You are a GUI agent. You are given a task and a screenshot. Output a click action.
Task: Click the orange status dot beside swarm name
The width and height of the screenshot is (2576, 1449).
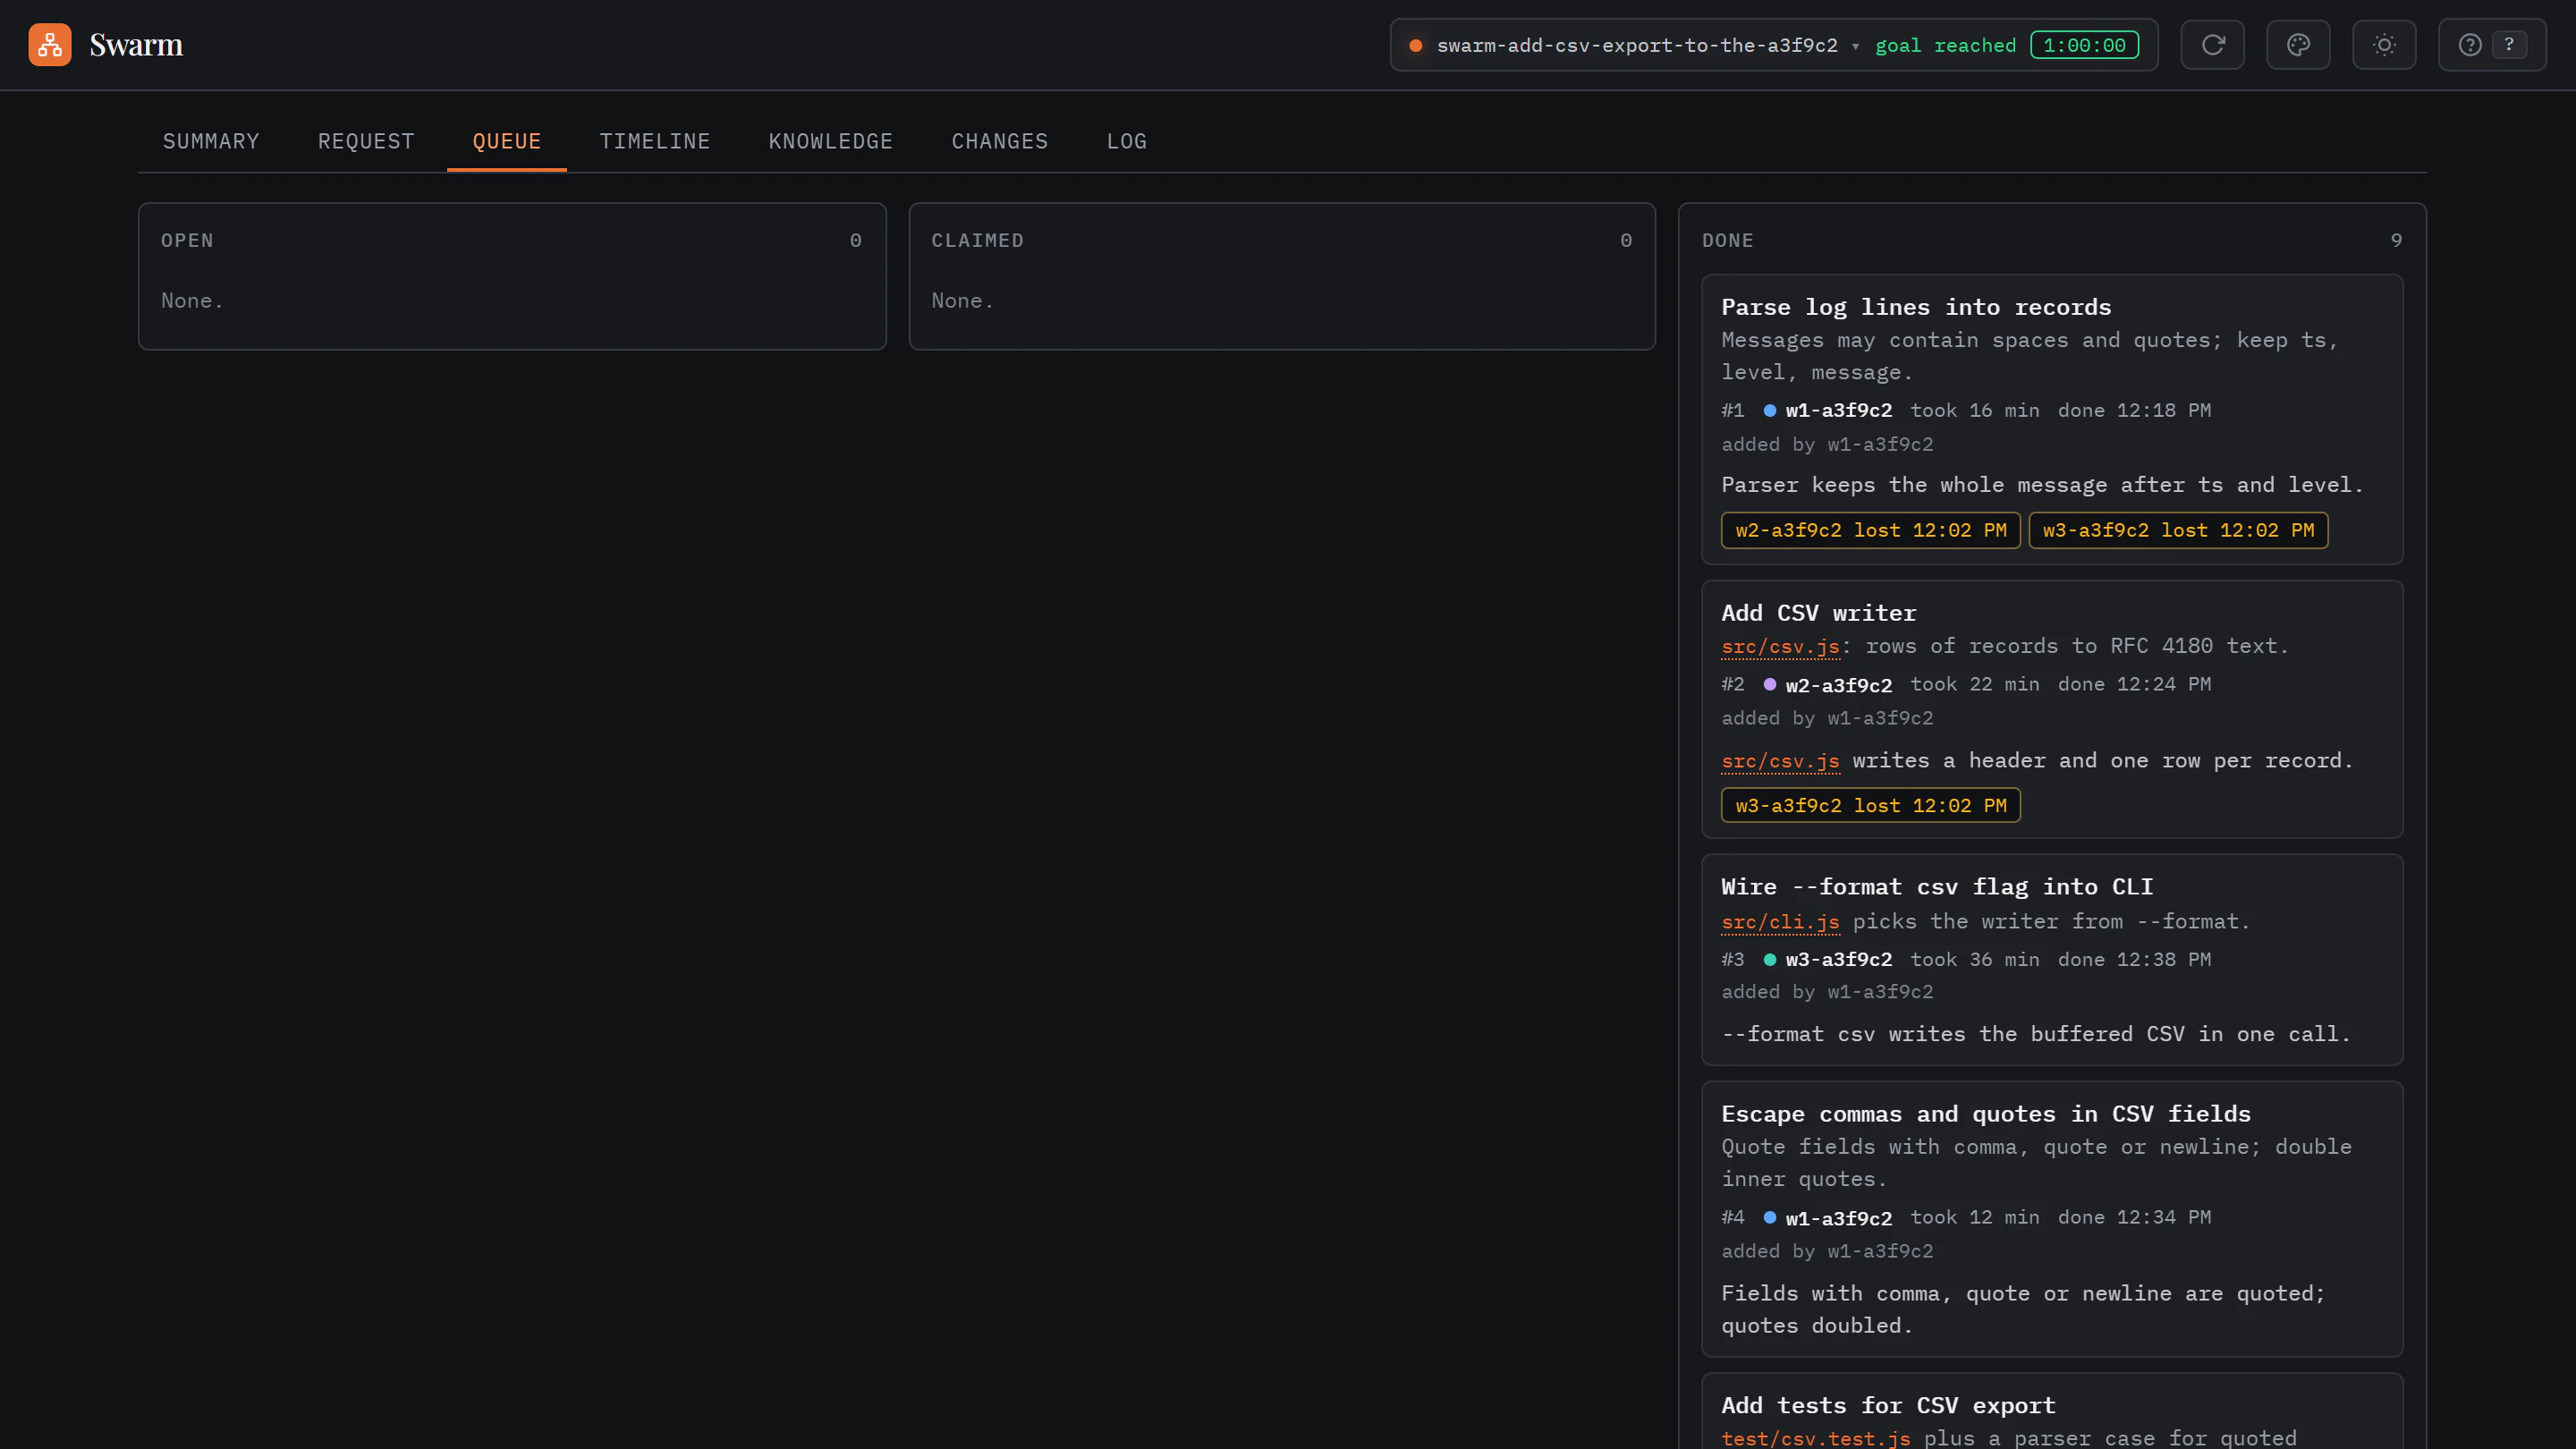[1416, 45]
